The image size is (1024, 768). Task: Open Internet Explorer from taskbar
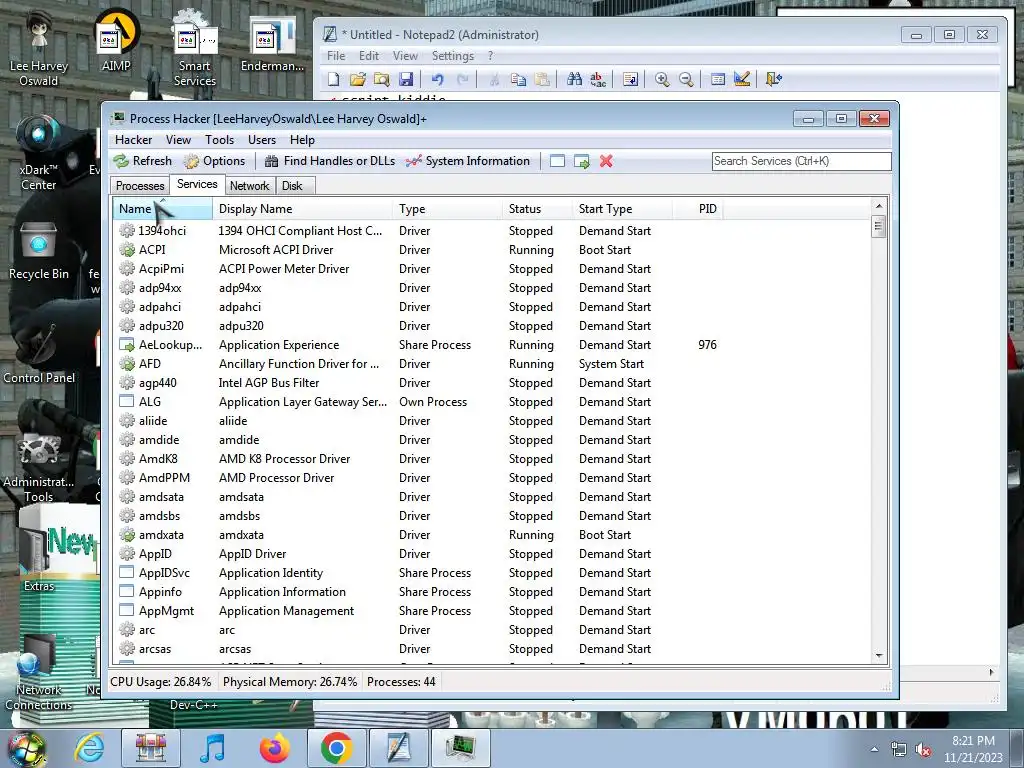89,748
